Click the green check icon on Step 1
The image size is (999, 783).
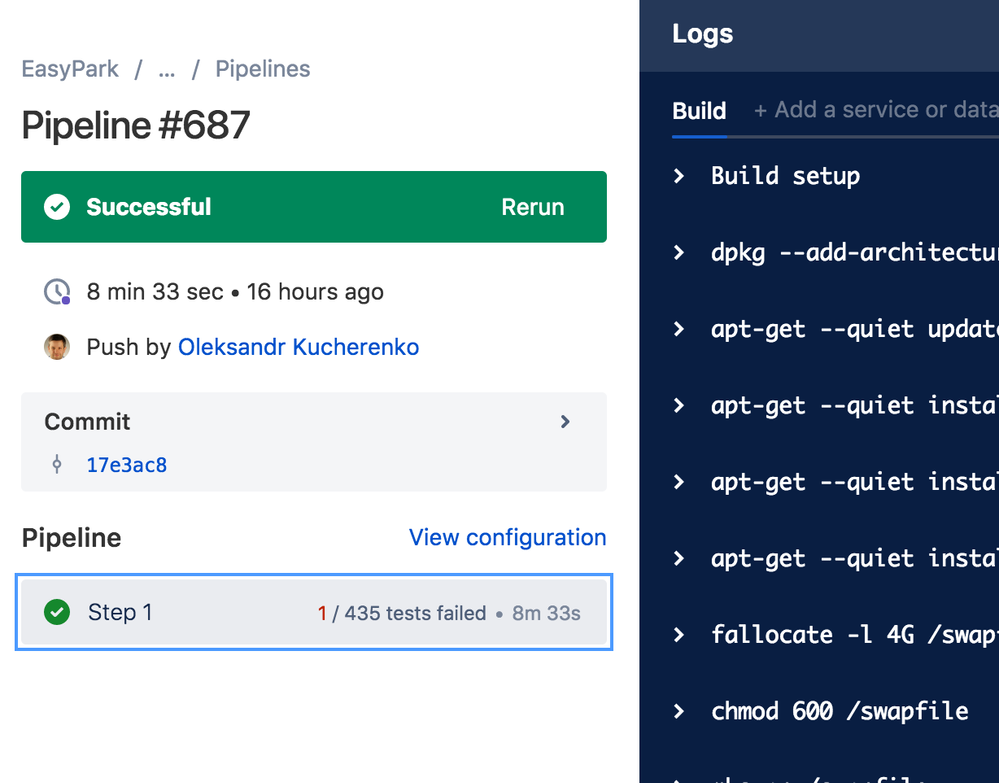(57, 612)
